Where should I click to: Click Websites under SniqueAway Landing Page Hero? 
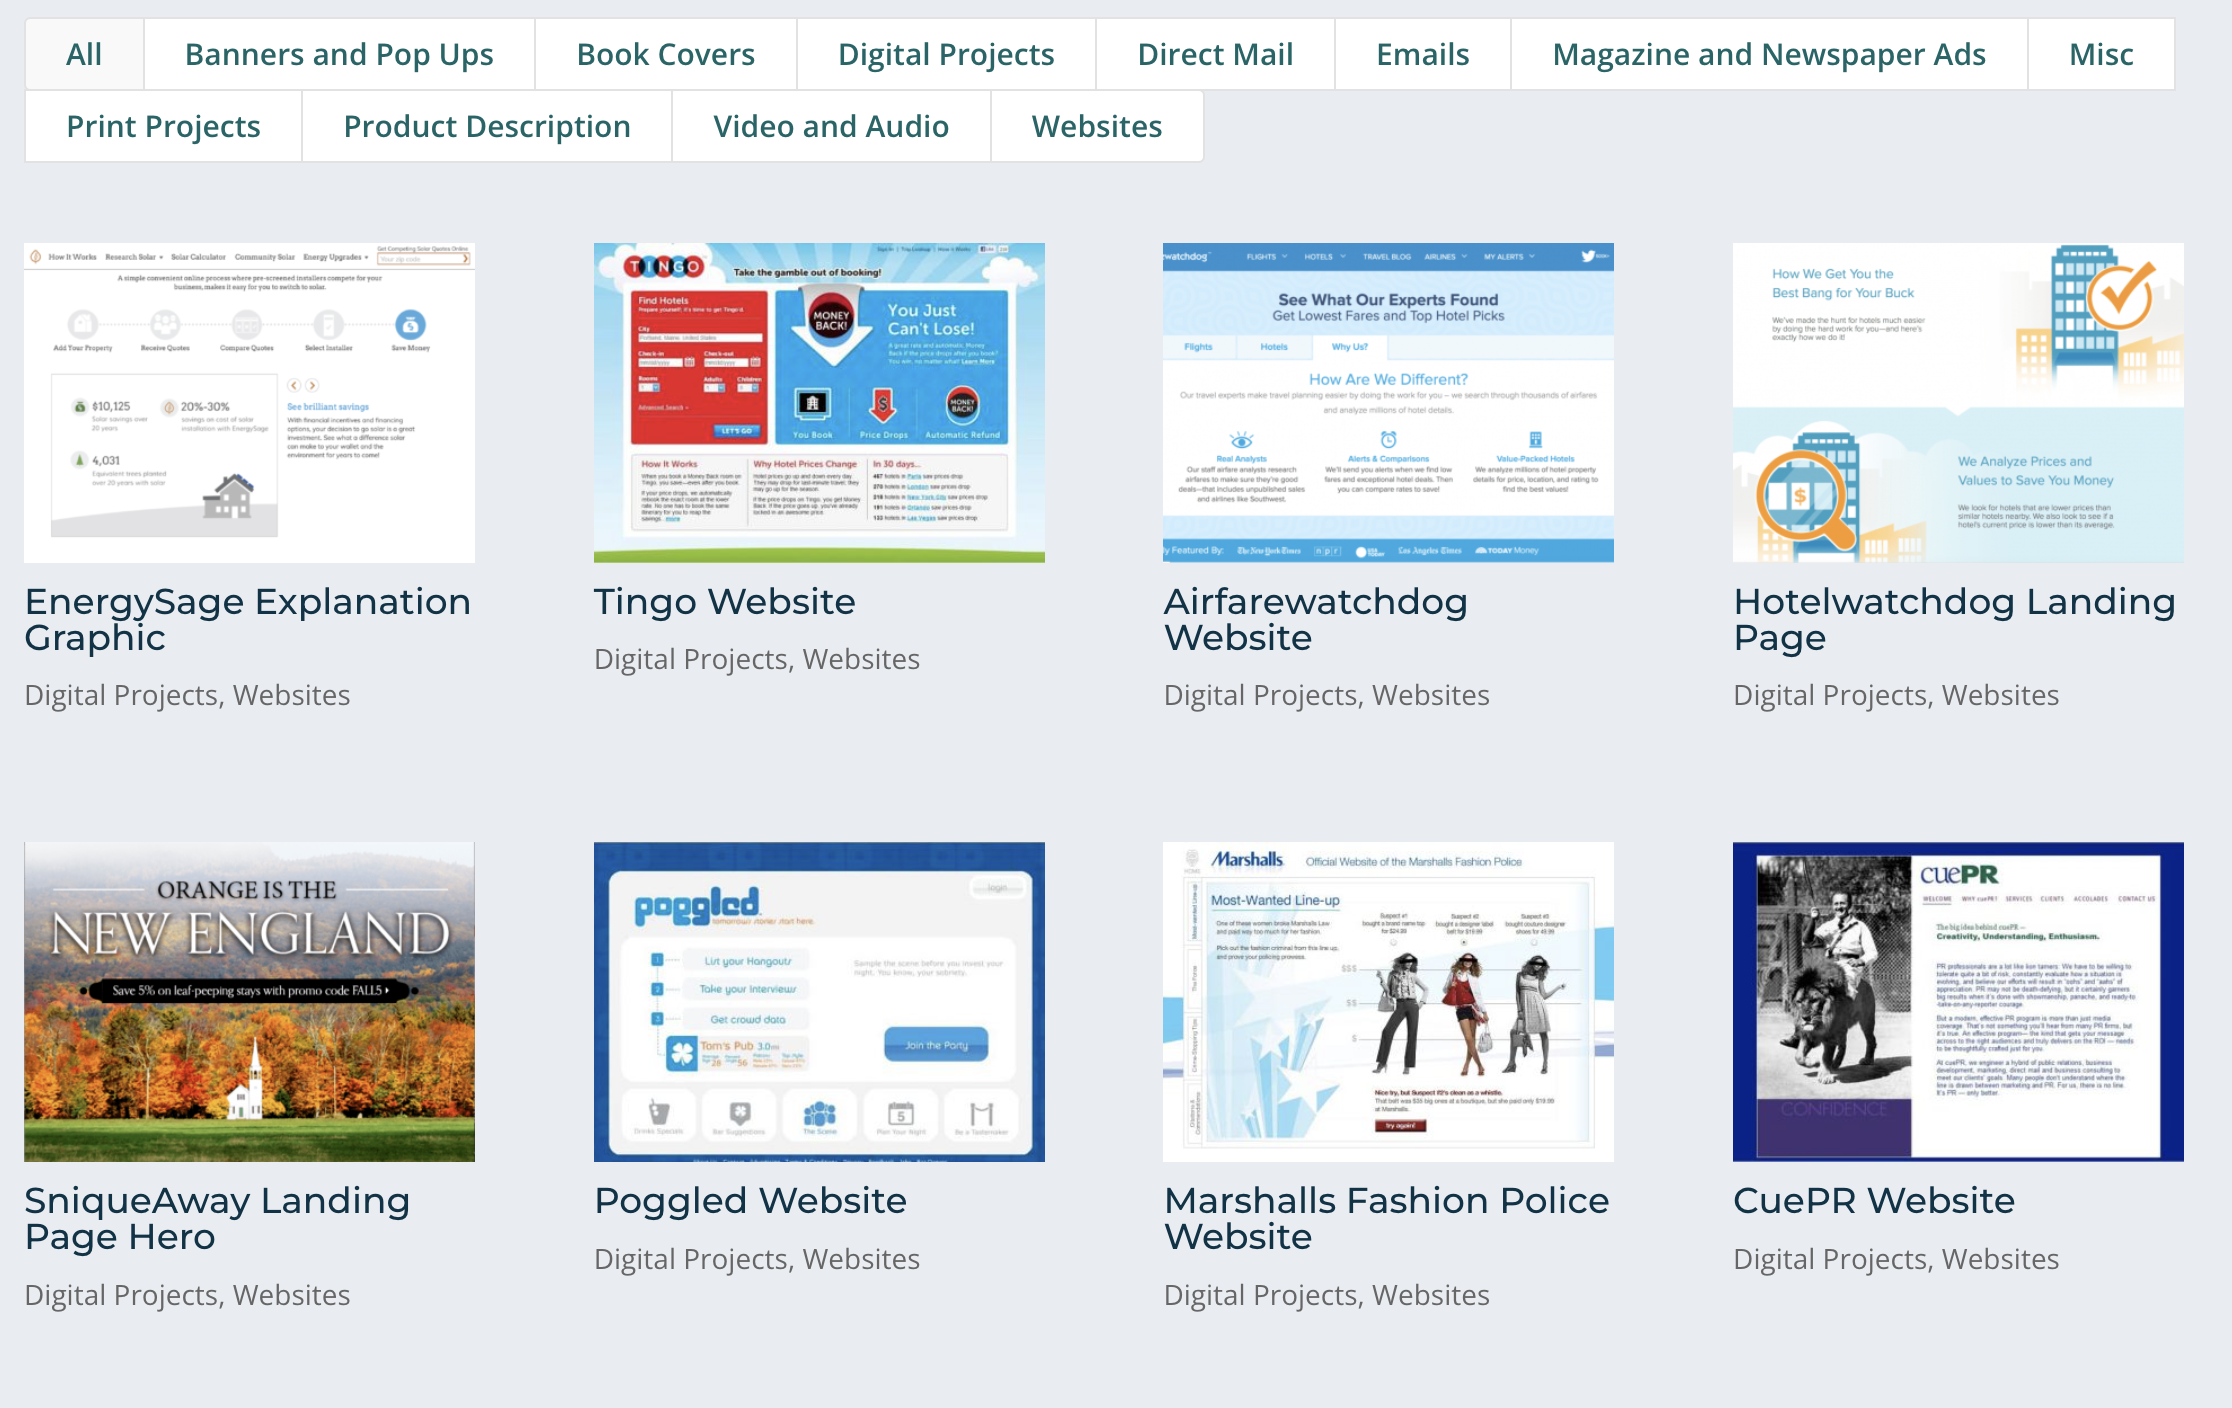click(291, 1296)
